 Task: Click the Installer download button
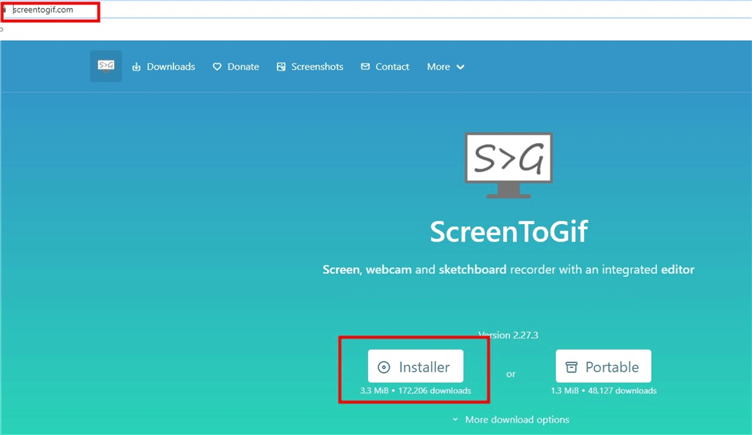pos(415,366)
